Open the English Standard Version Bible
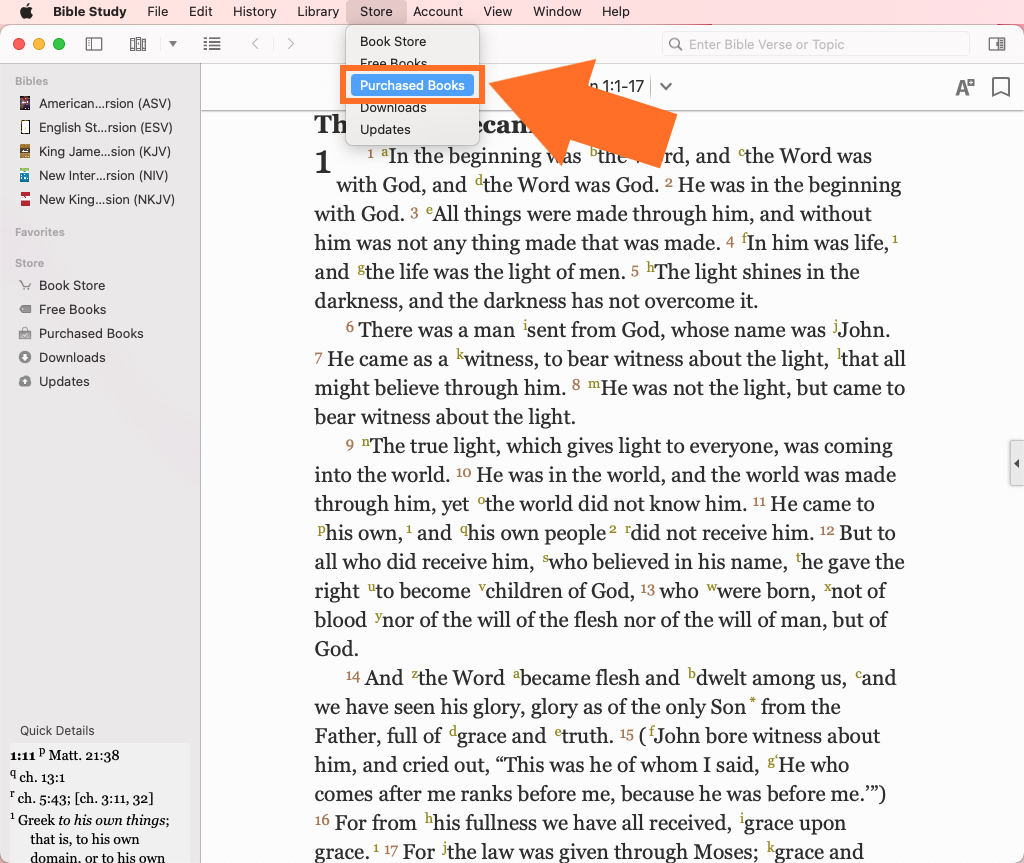 click(x=105, y=127)
